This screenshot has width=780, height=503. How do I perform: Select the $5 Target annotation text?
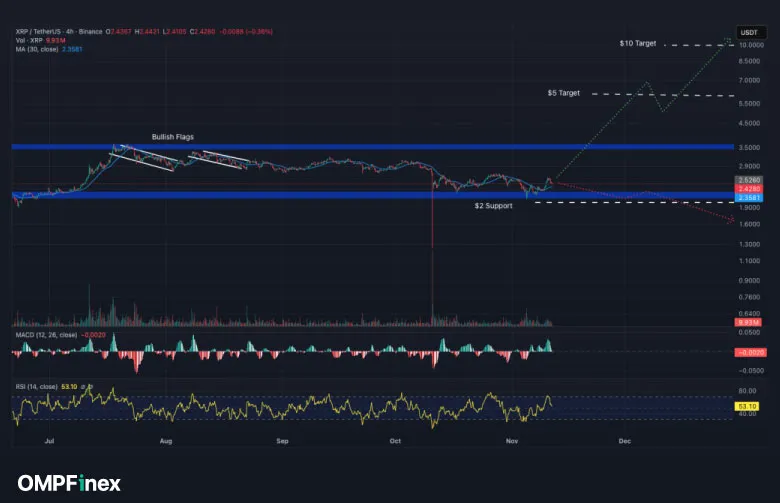point(563,93)
